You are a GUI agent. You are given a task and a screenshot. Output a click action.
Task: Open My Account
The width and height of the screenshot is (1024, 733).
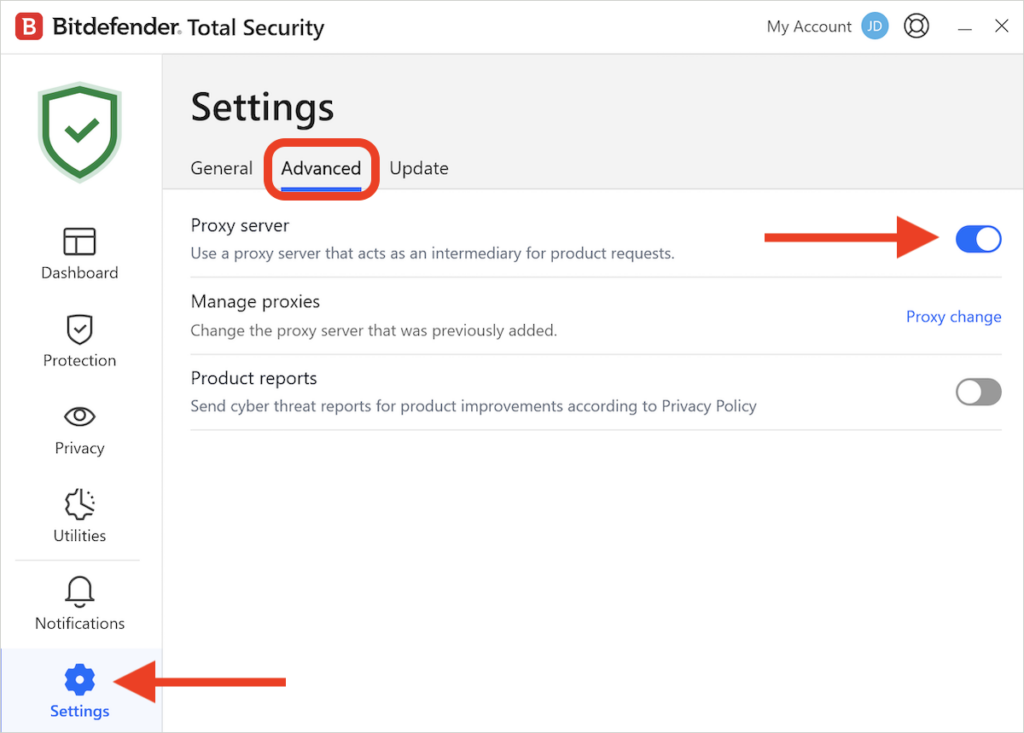808,26
